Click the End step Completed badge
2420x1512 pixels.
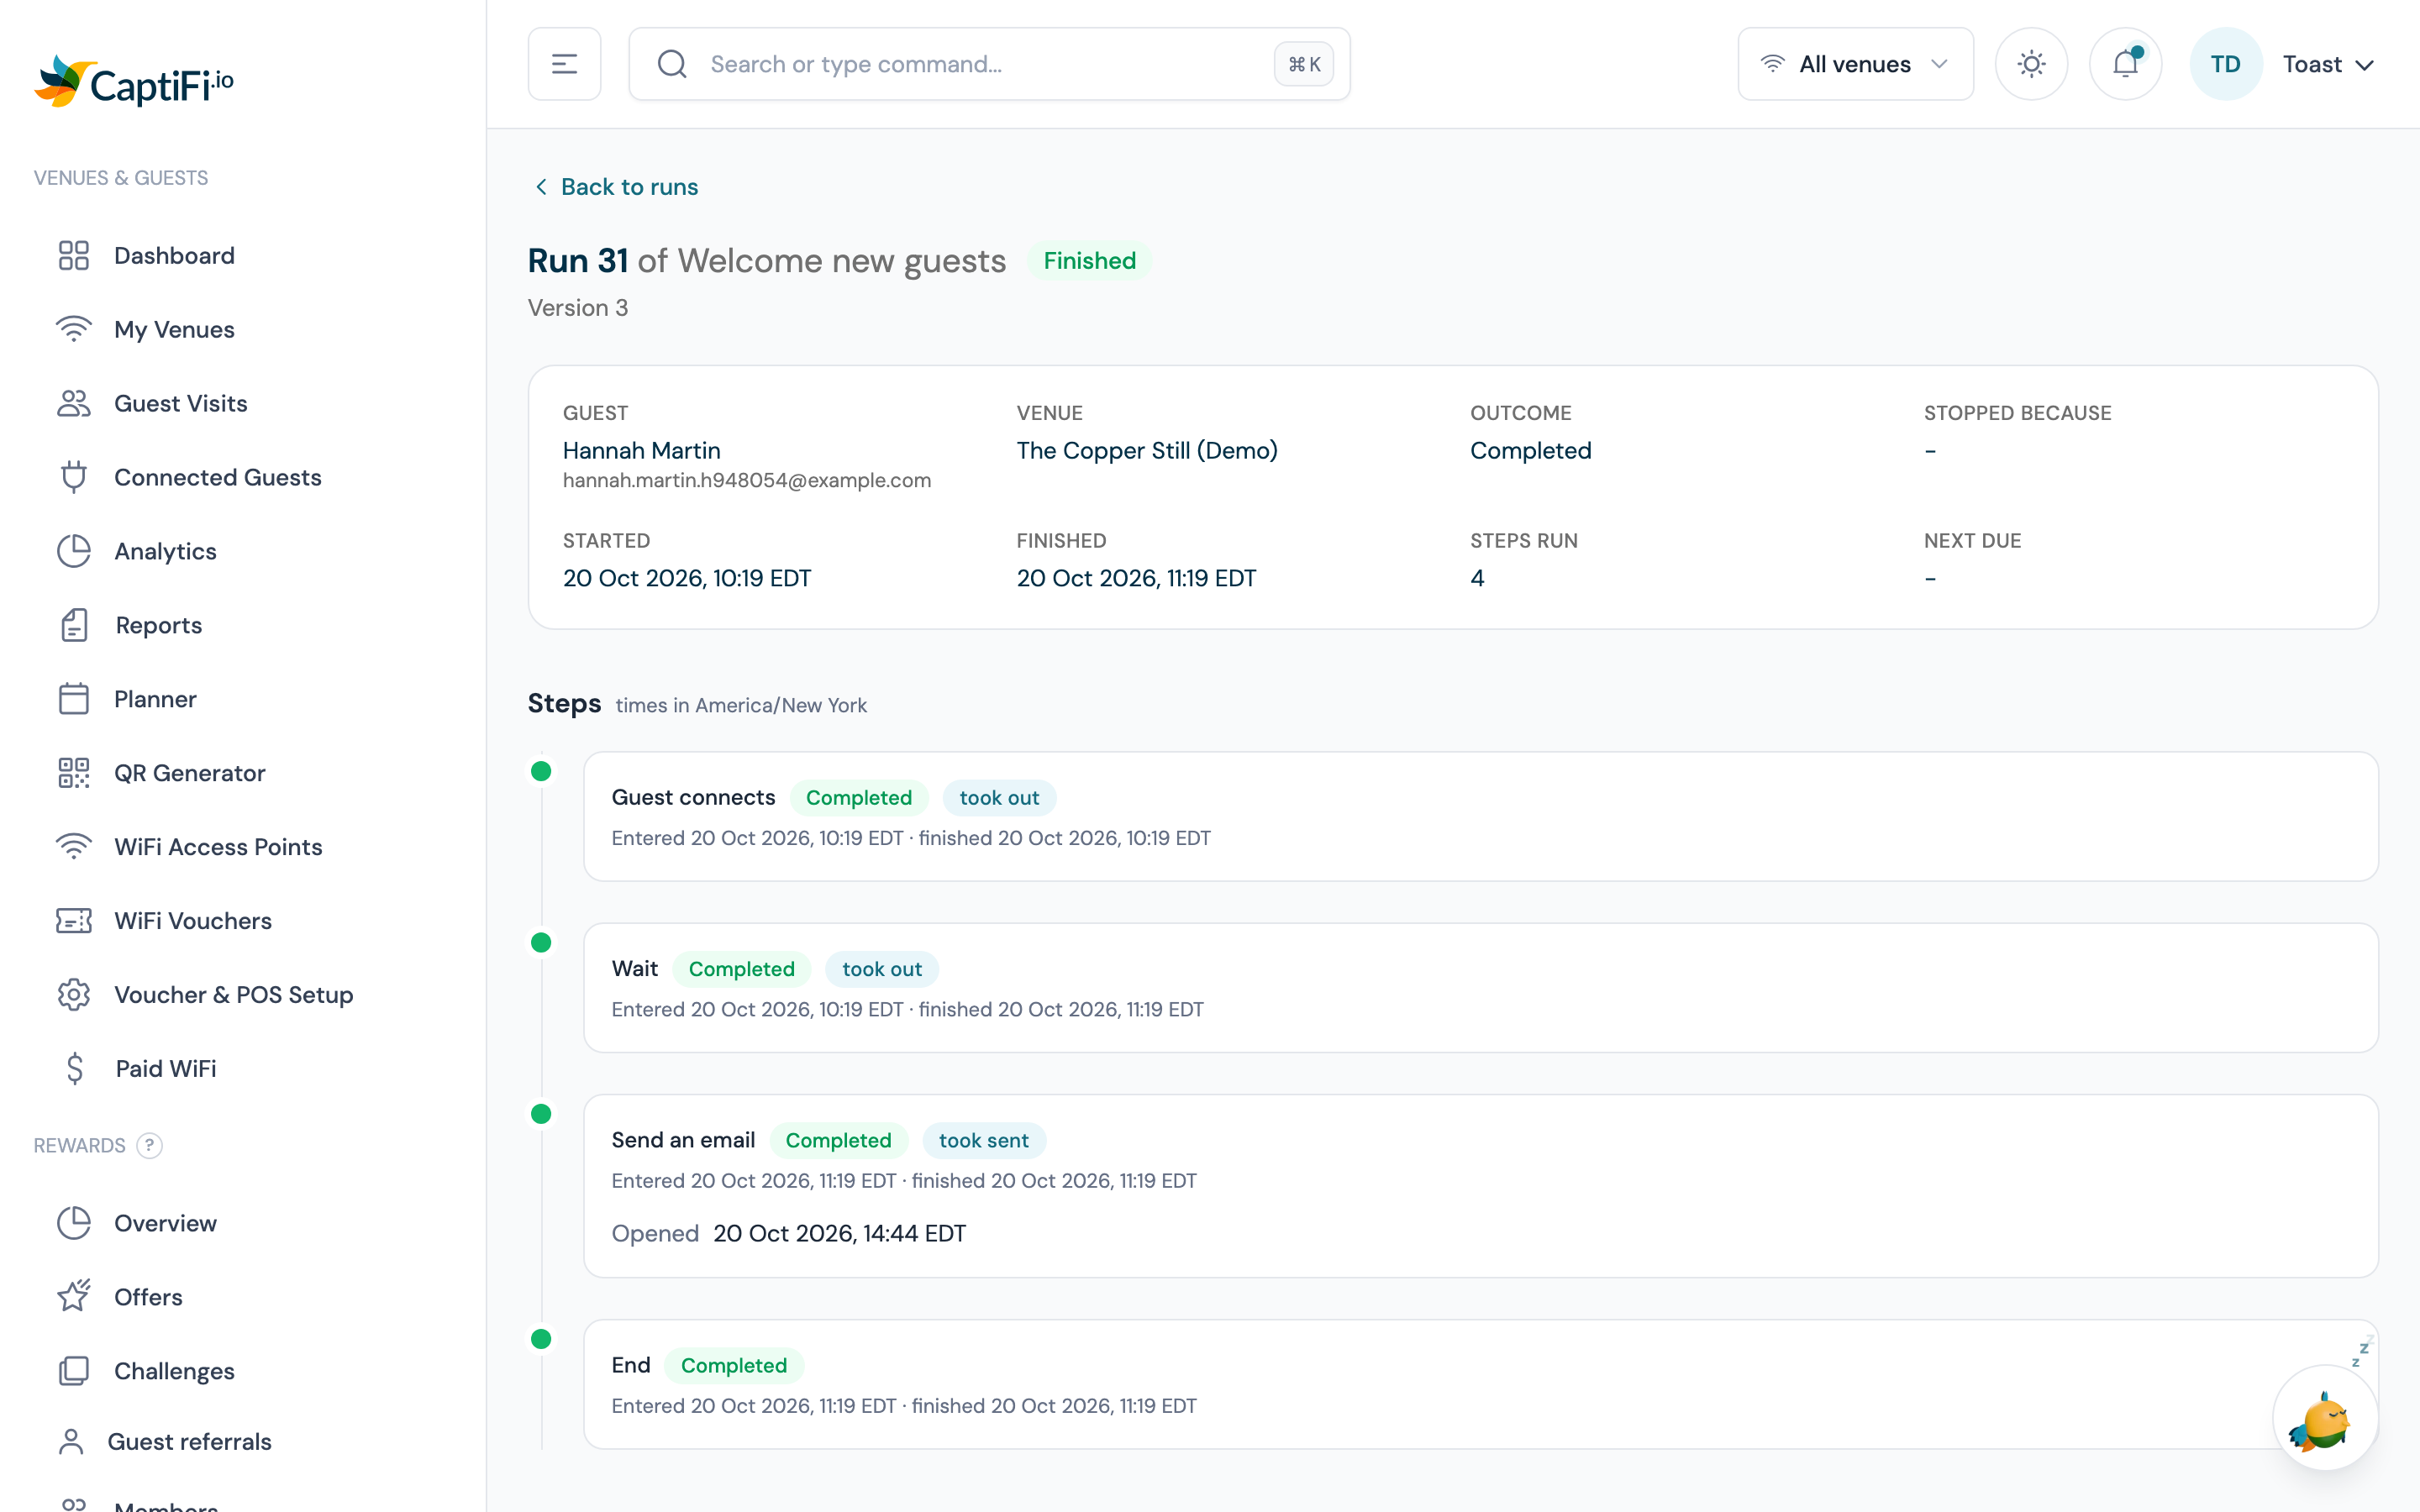point(733,1365)
